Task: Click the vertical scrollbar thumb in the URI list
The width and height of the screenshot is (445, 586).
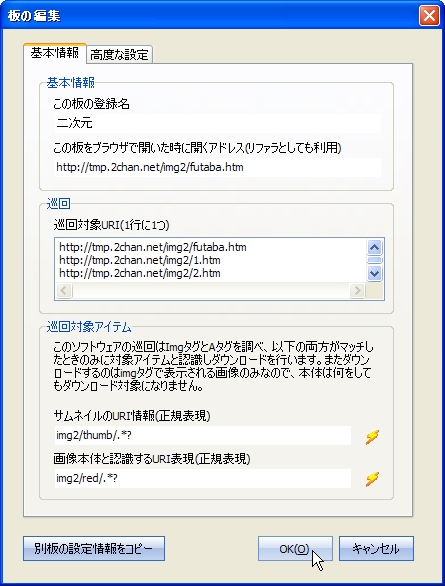Action: coord(374,260)
